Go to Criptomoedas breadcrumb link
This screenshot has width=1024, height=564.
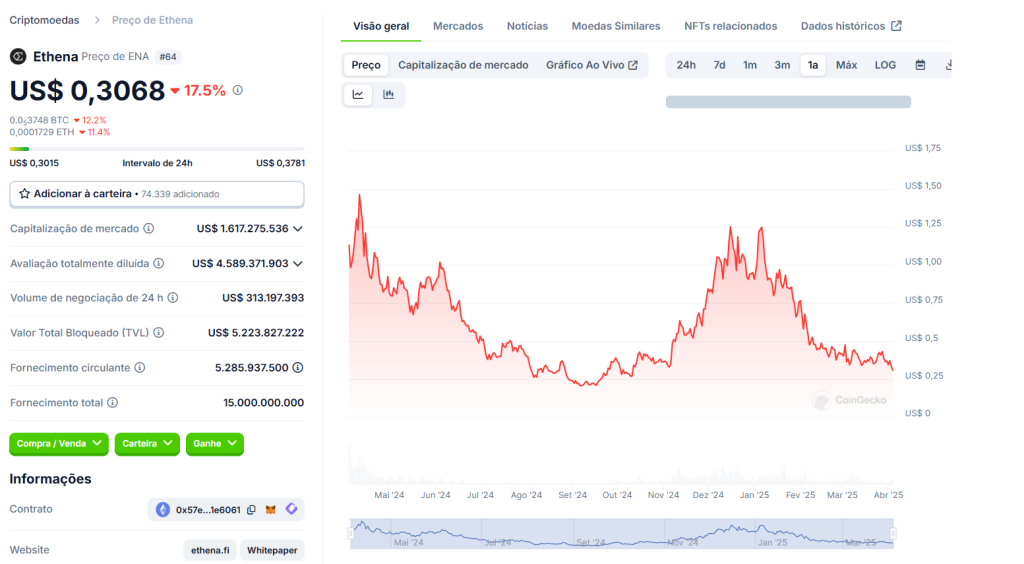(44, 20)
